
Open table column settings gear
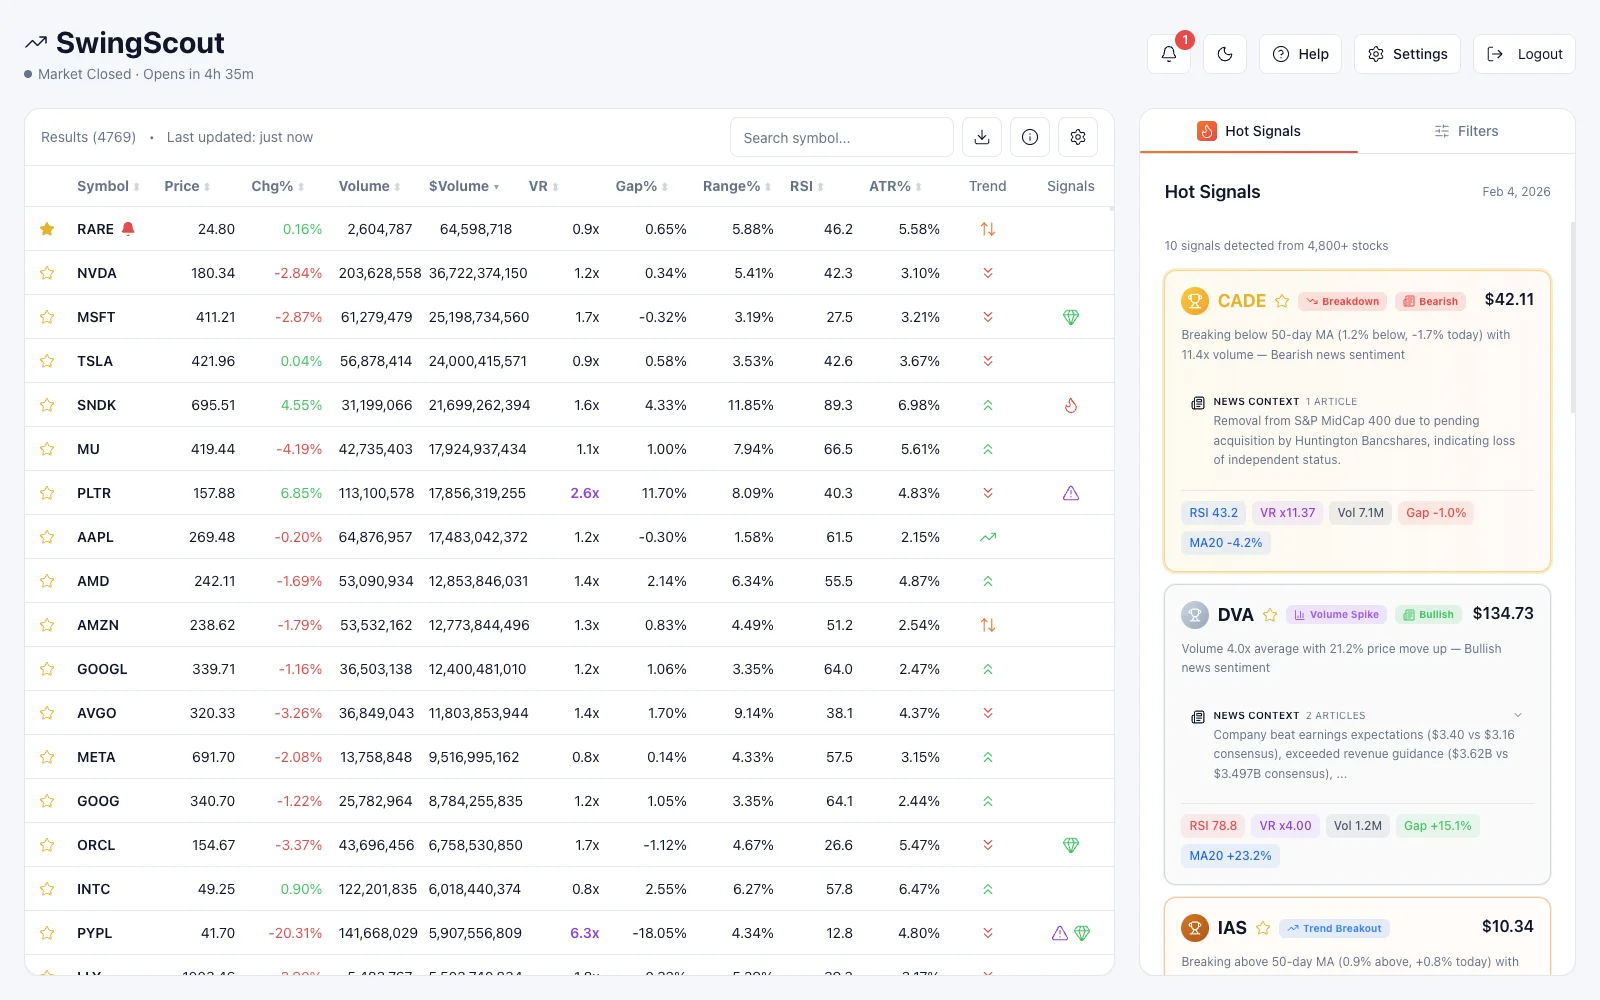click(1077, 137)
